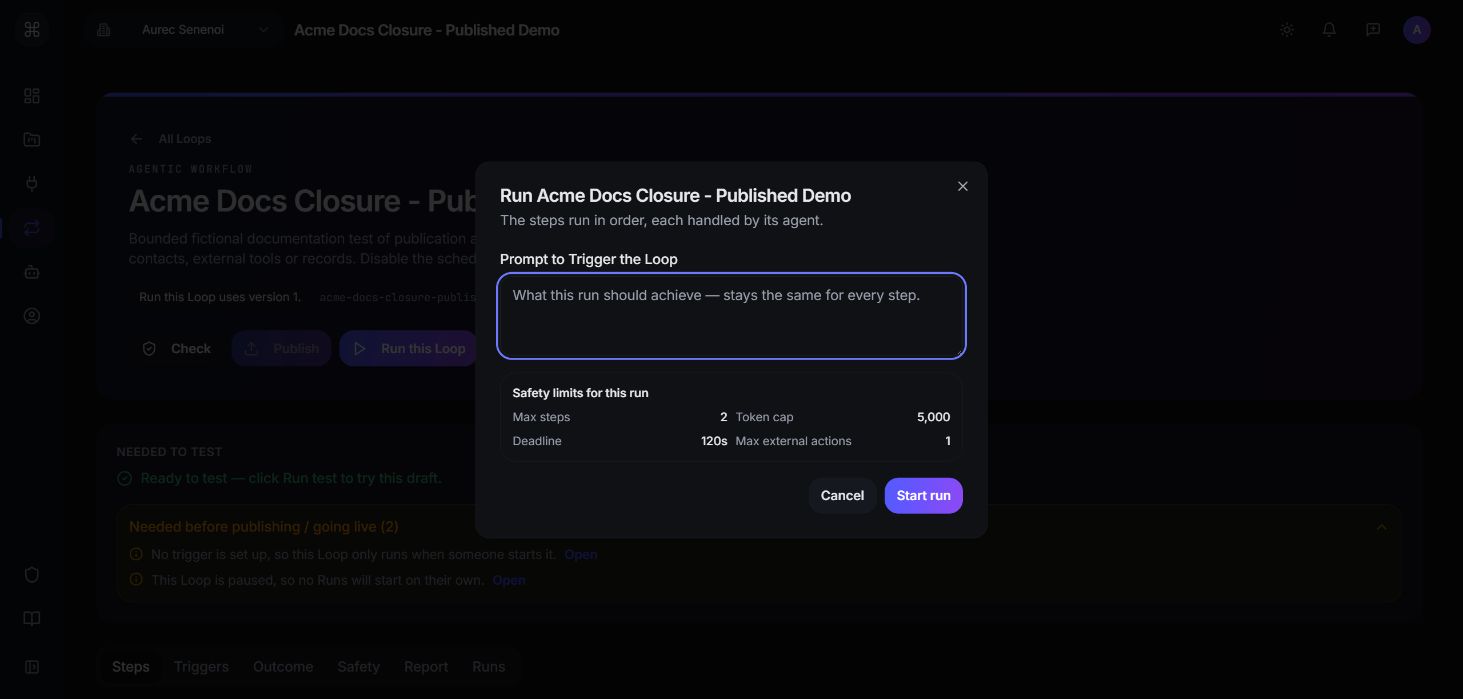The image size is (1463, 699).
Task: Open the plug integrations icon in sidebar
Action: [32, 184]
